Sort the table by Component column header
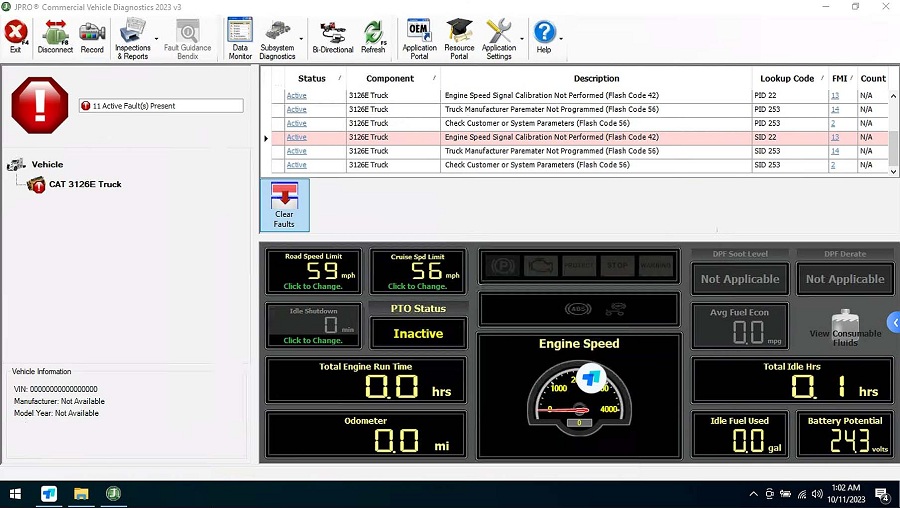 (390, 79)
